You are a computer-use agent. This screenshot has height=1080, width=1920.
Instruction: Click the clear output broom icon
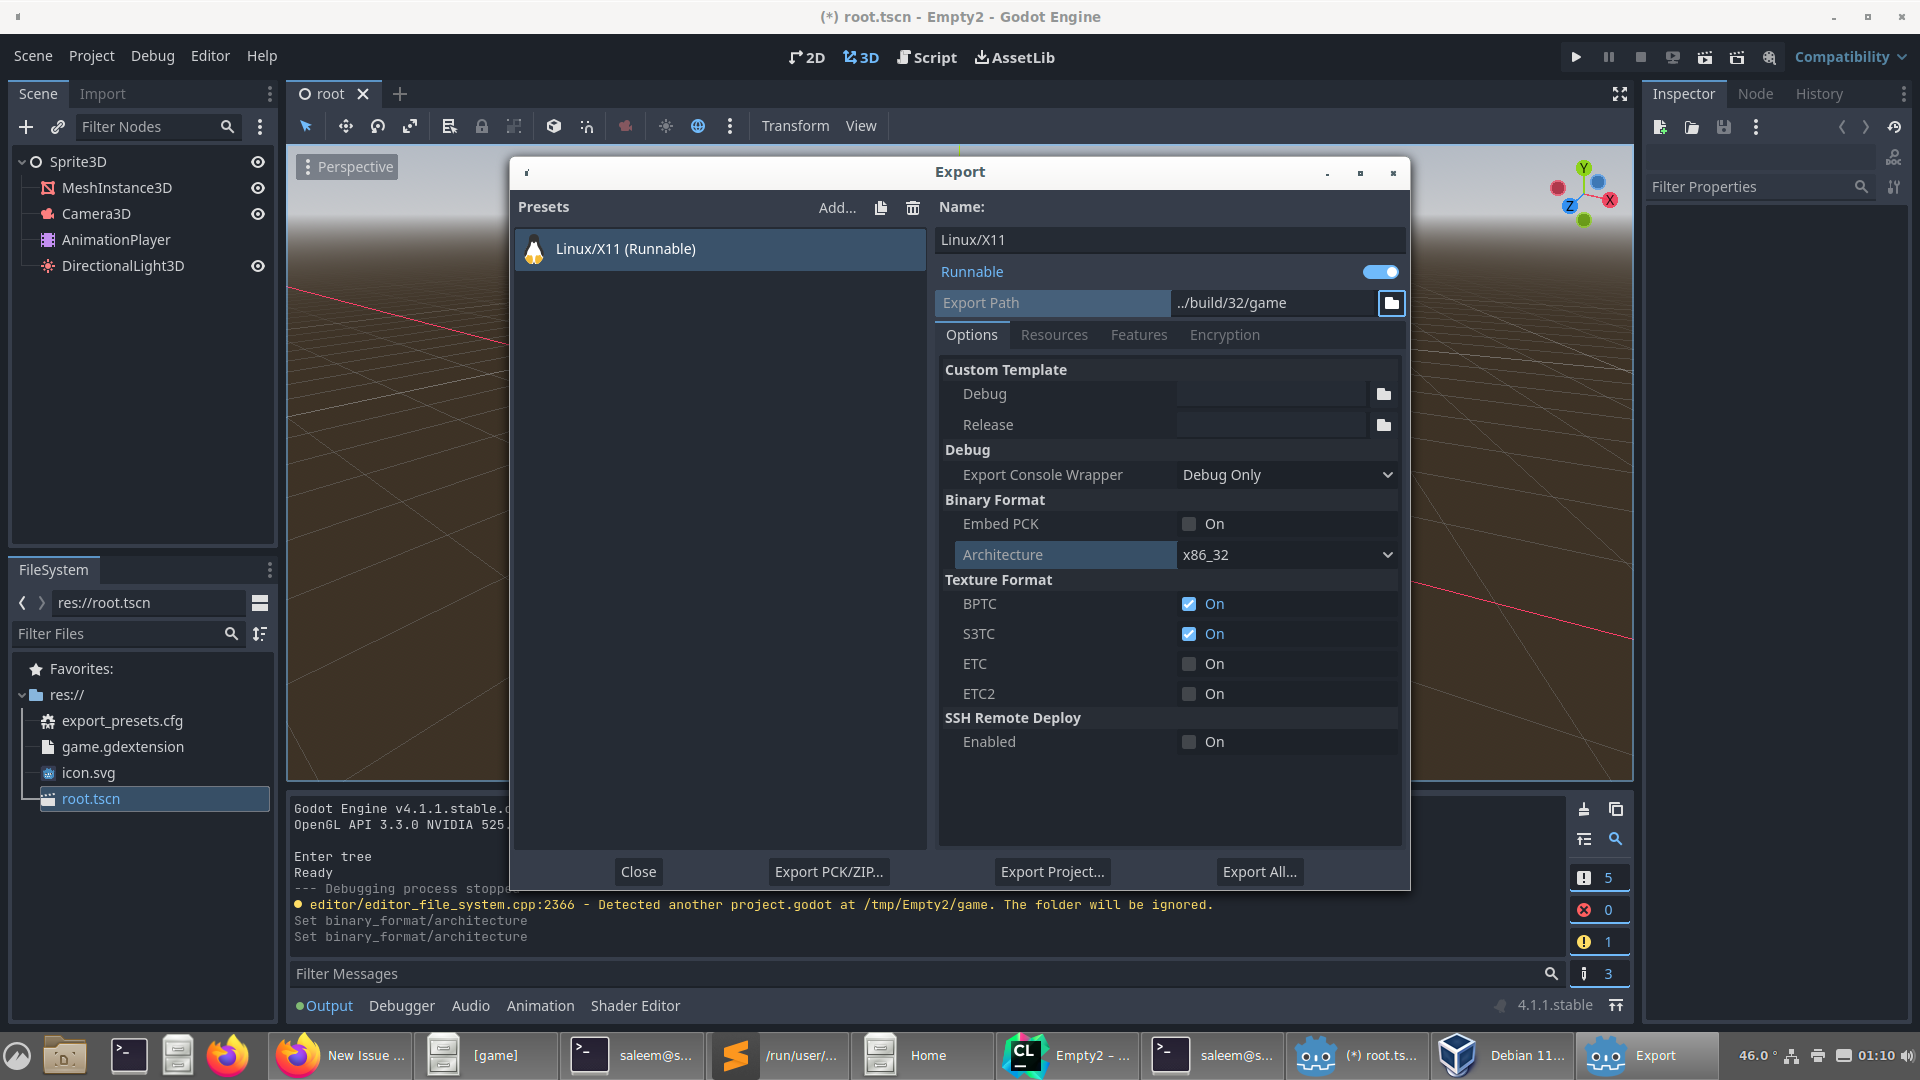[1584, 809]
